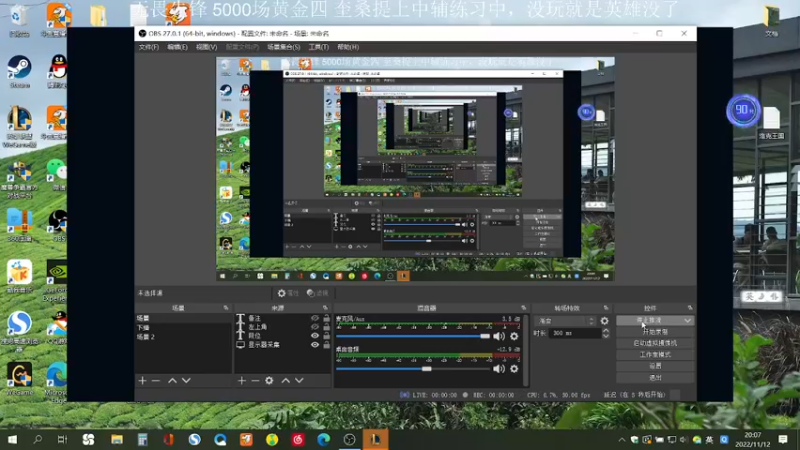Increase the transition duration with up stepper
This screenshot has width=800, height=450.
(x=606, y=331)
